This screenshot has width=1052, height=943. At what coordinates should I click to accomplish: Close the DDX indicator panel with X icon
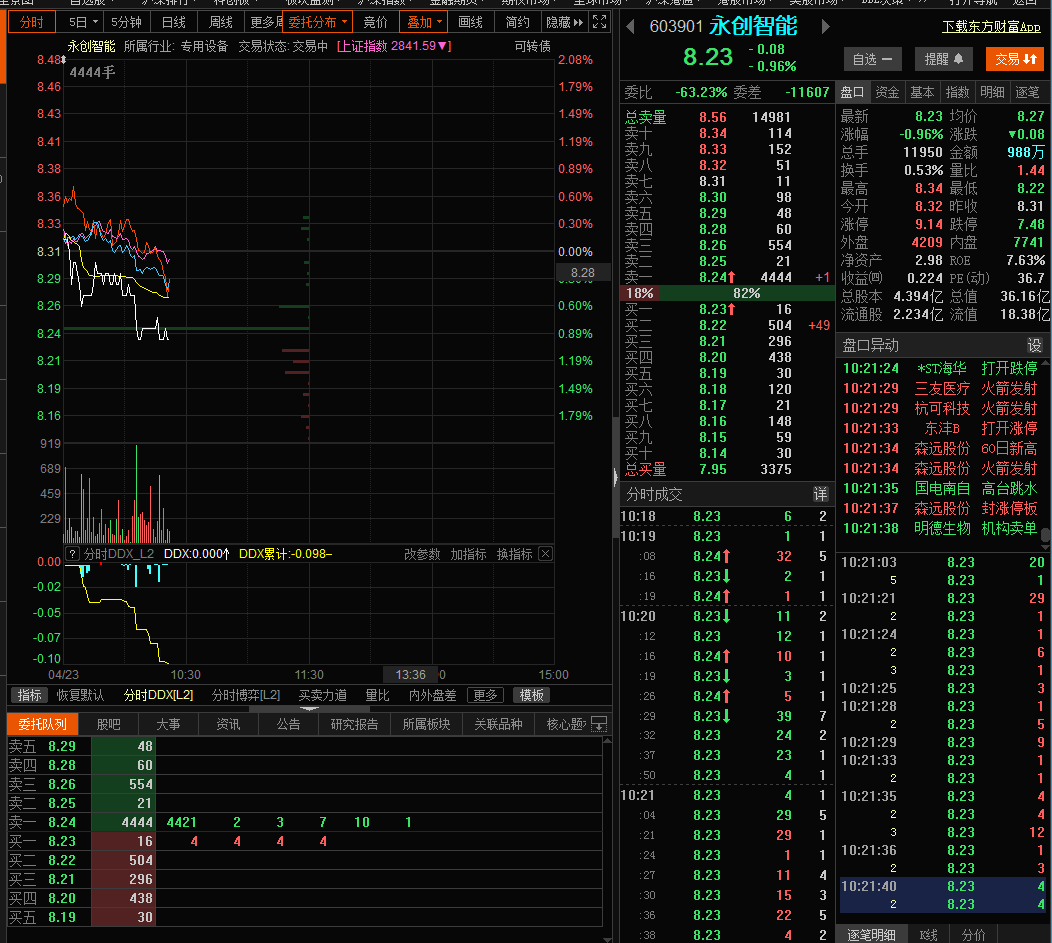[x=545, y=554]
